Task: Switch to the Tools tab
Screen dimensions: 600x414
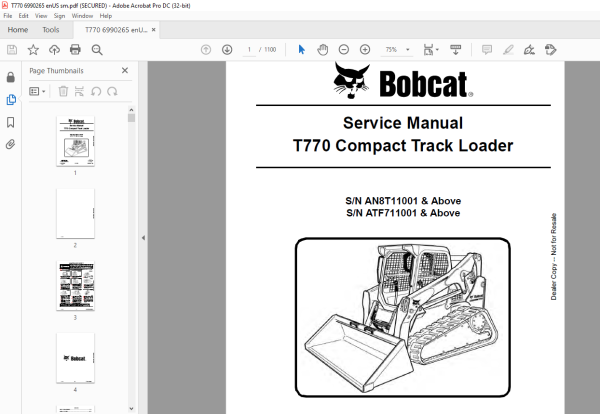Action: 51,30
